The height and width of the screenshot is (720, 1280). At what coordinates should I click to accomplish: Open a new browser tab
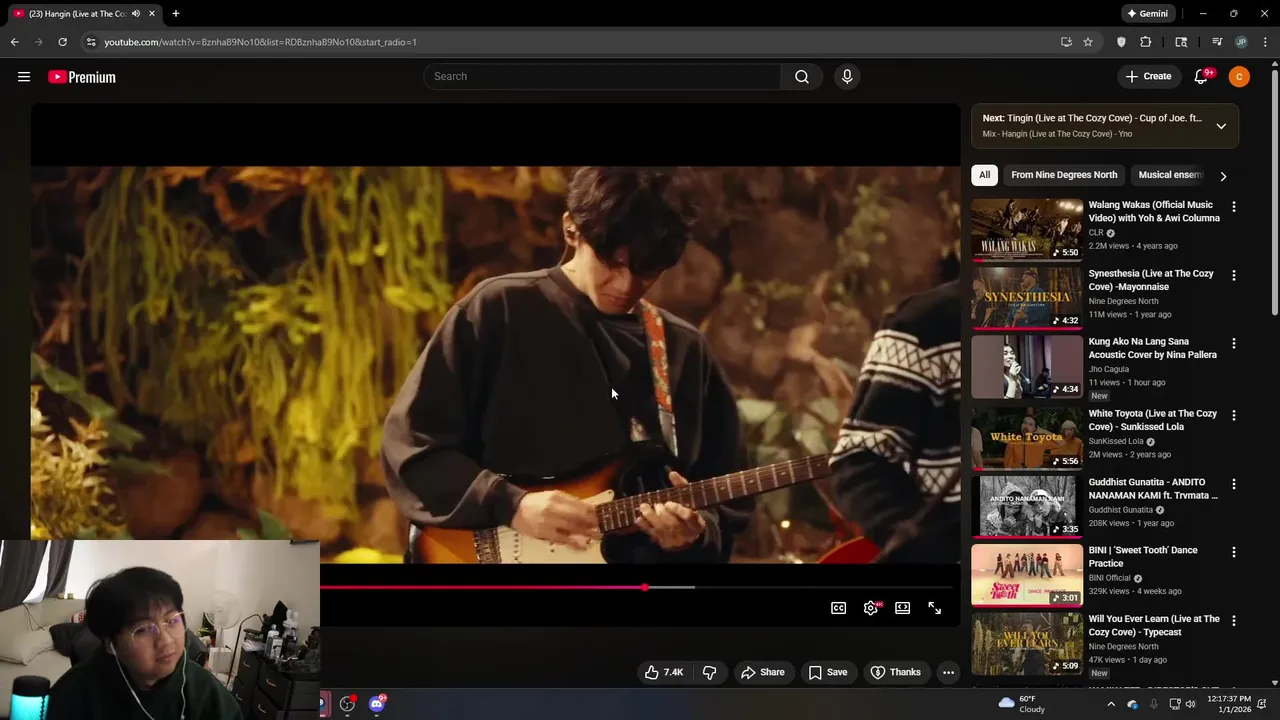[176, 14]
